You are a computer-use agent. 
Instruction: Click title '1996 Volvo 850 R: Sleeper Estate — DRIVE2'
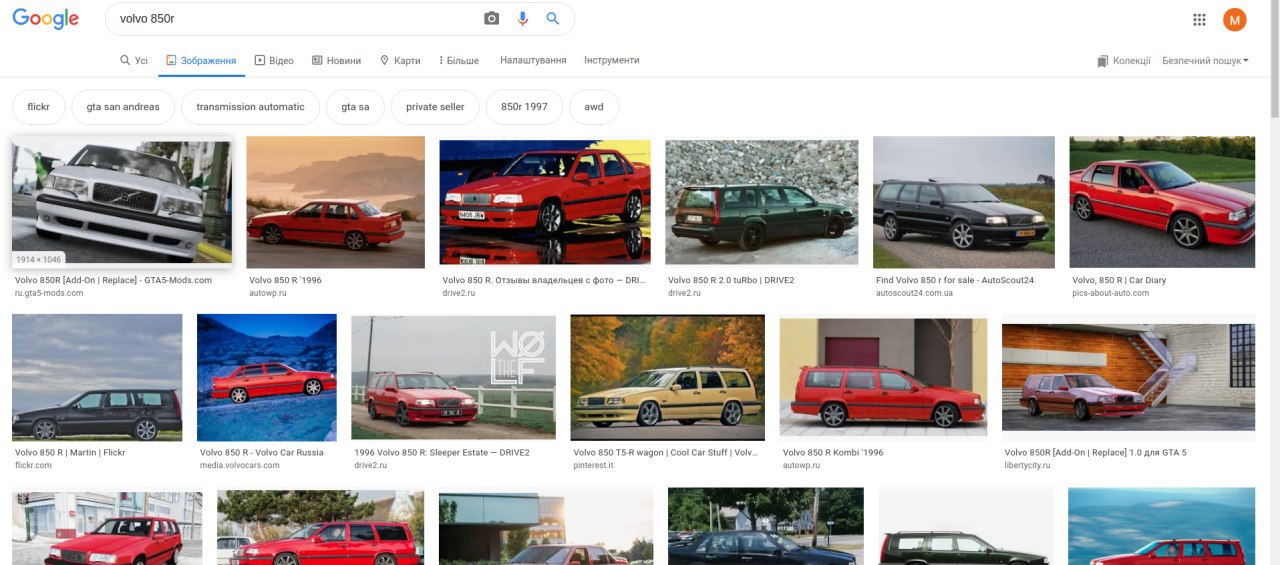pyautogui.click(x=442, y=452)
